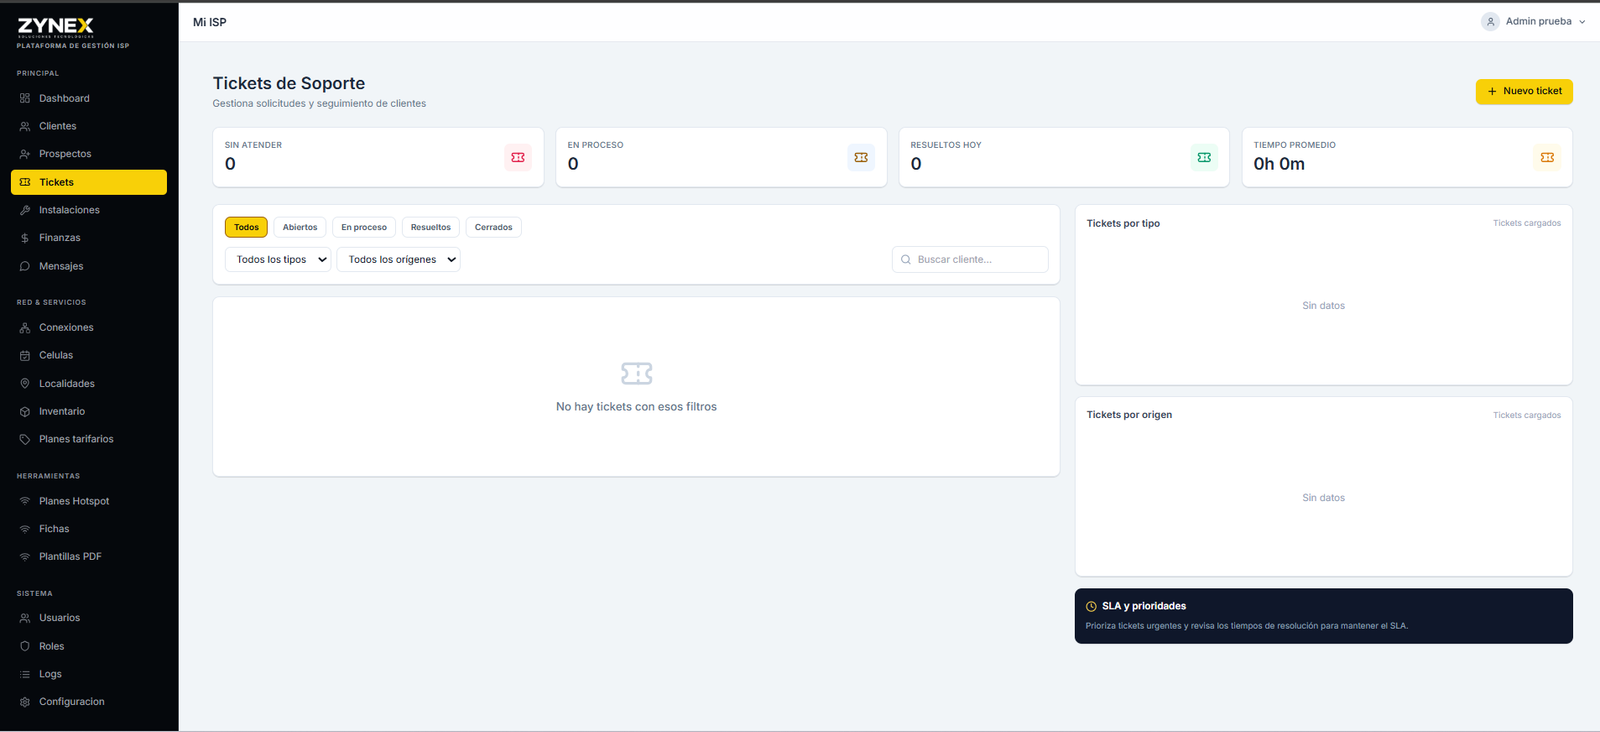The height and width of the screenshot is (732, 1600).
Task: Open the Tickets sidebar item
Action: 89,182
